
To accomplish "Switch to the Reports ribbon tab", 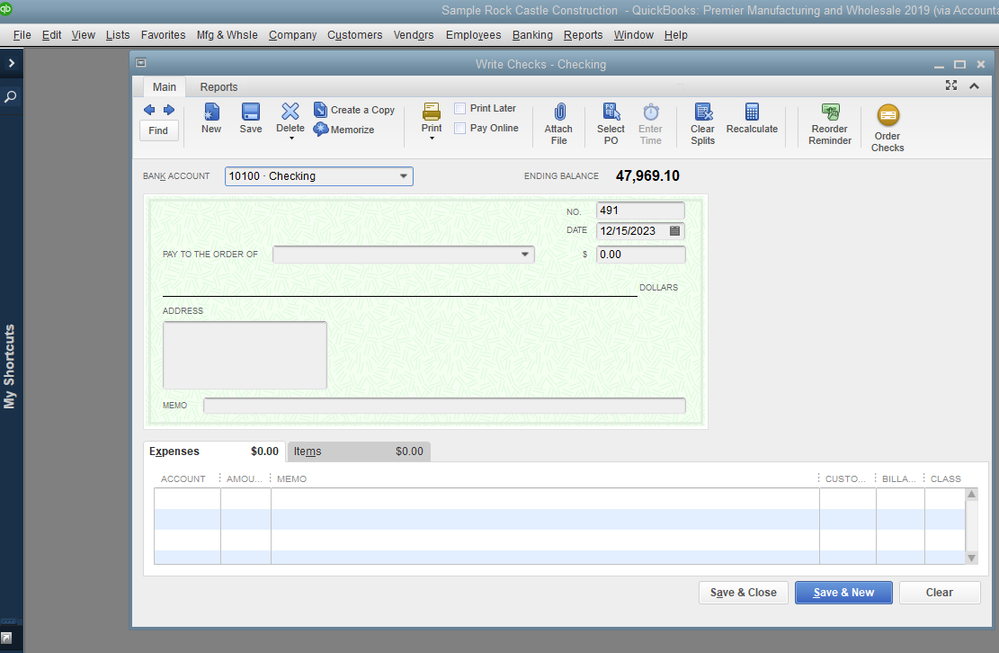I will click(219, 87).
